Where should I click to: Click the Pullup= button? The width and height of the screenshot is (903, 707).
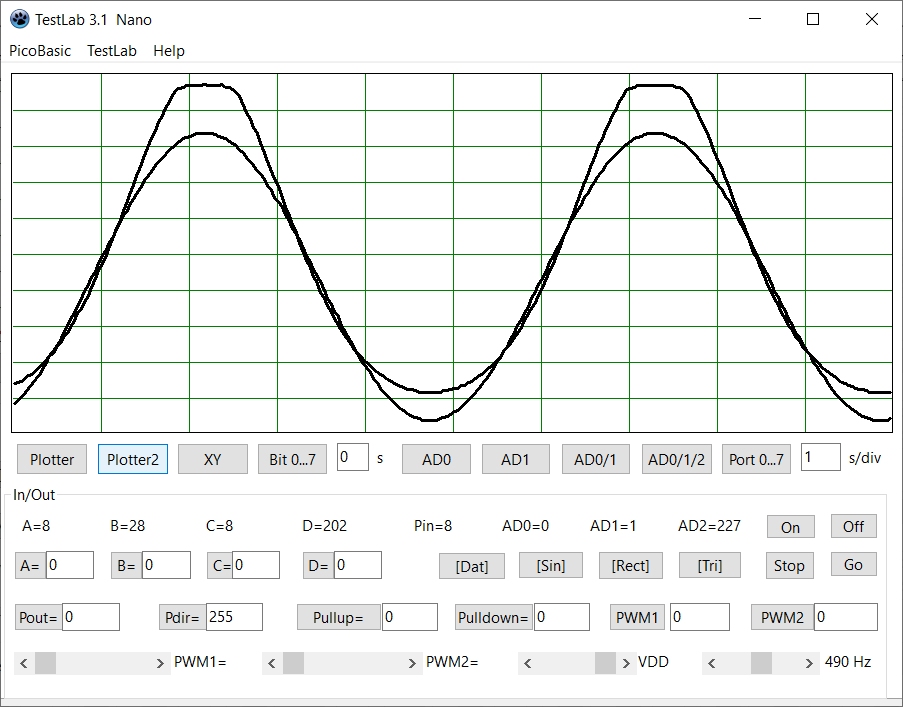click(x=339, y=617)
